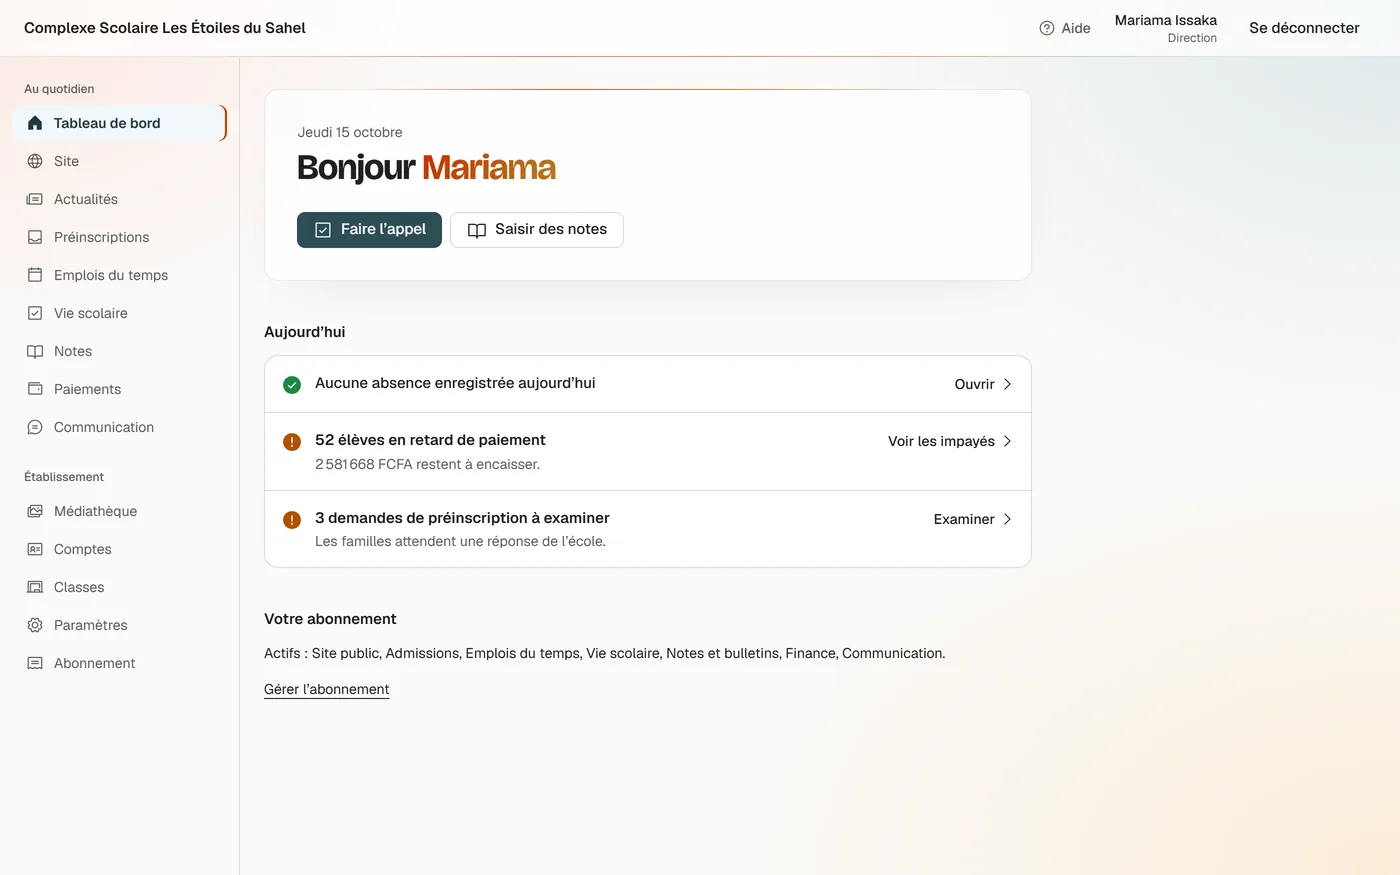Select Paiements in the sidebar

pos(119,389)
